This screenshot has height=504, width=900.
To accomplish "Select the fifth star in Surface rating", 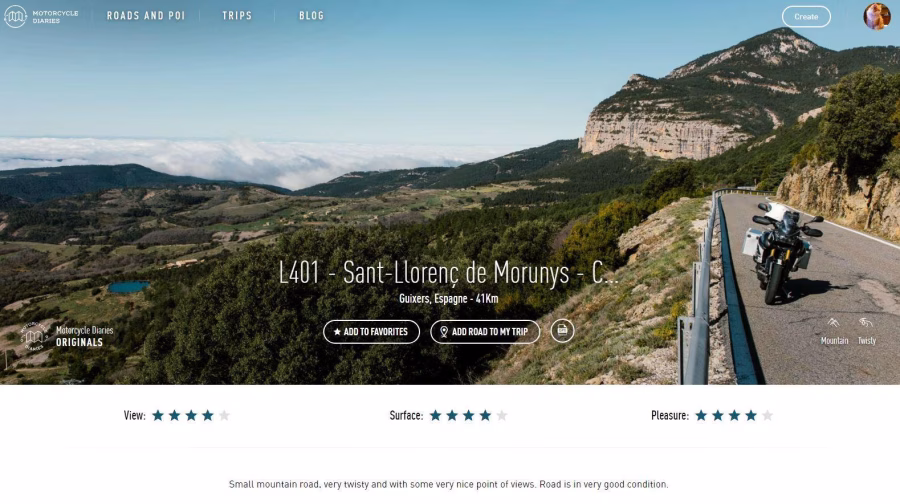I will click(502, 415).
